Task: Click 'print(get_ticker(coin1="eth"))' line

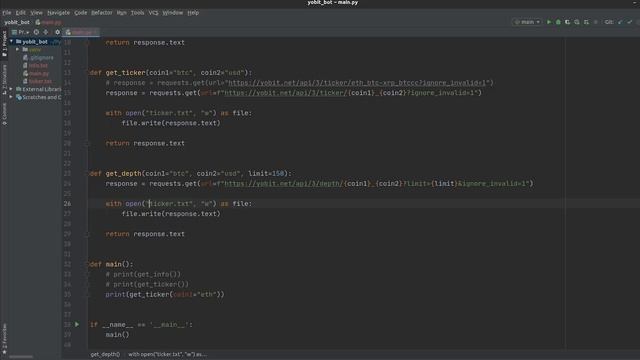Action: coord(165,294)
